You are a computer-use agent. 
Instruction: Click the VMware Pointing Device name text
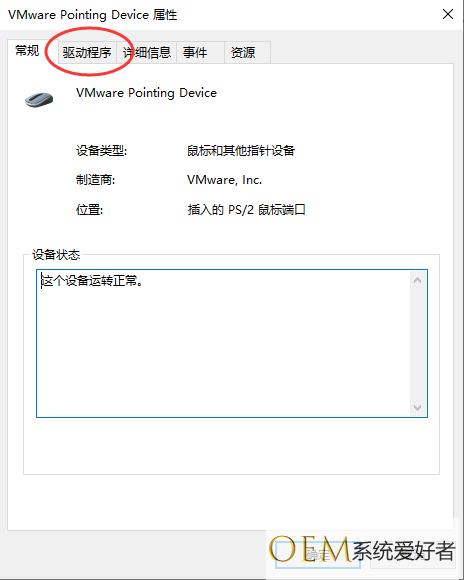click(146, 93)
